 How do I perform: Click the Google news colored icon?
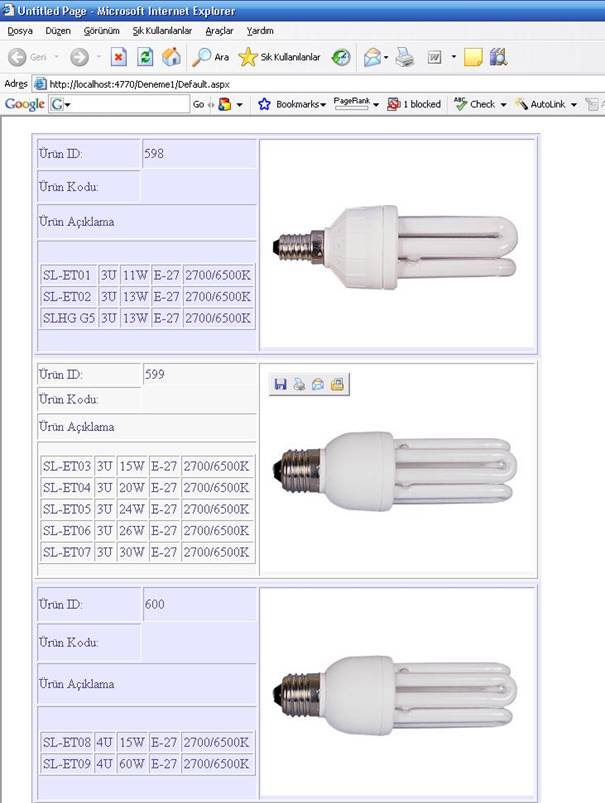tap(224, 104)
